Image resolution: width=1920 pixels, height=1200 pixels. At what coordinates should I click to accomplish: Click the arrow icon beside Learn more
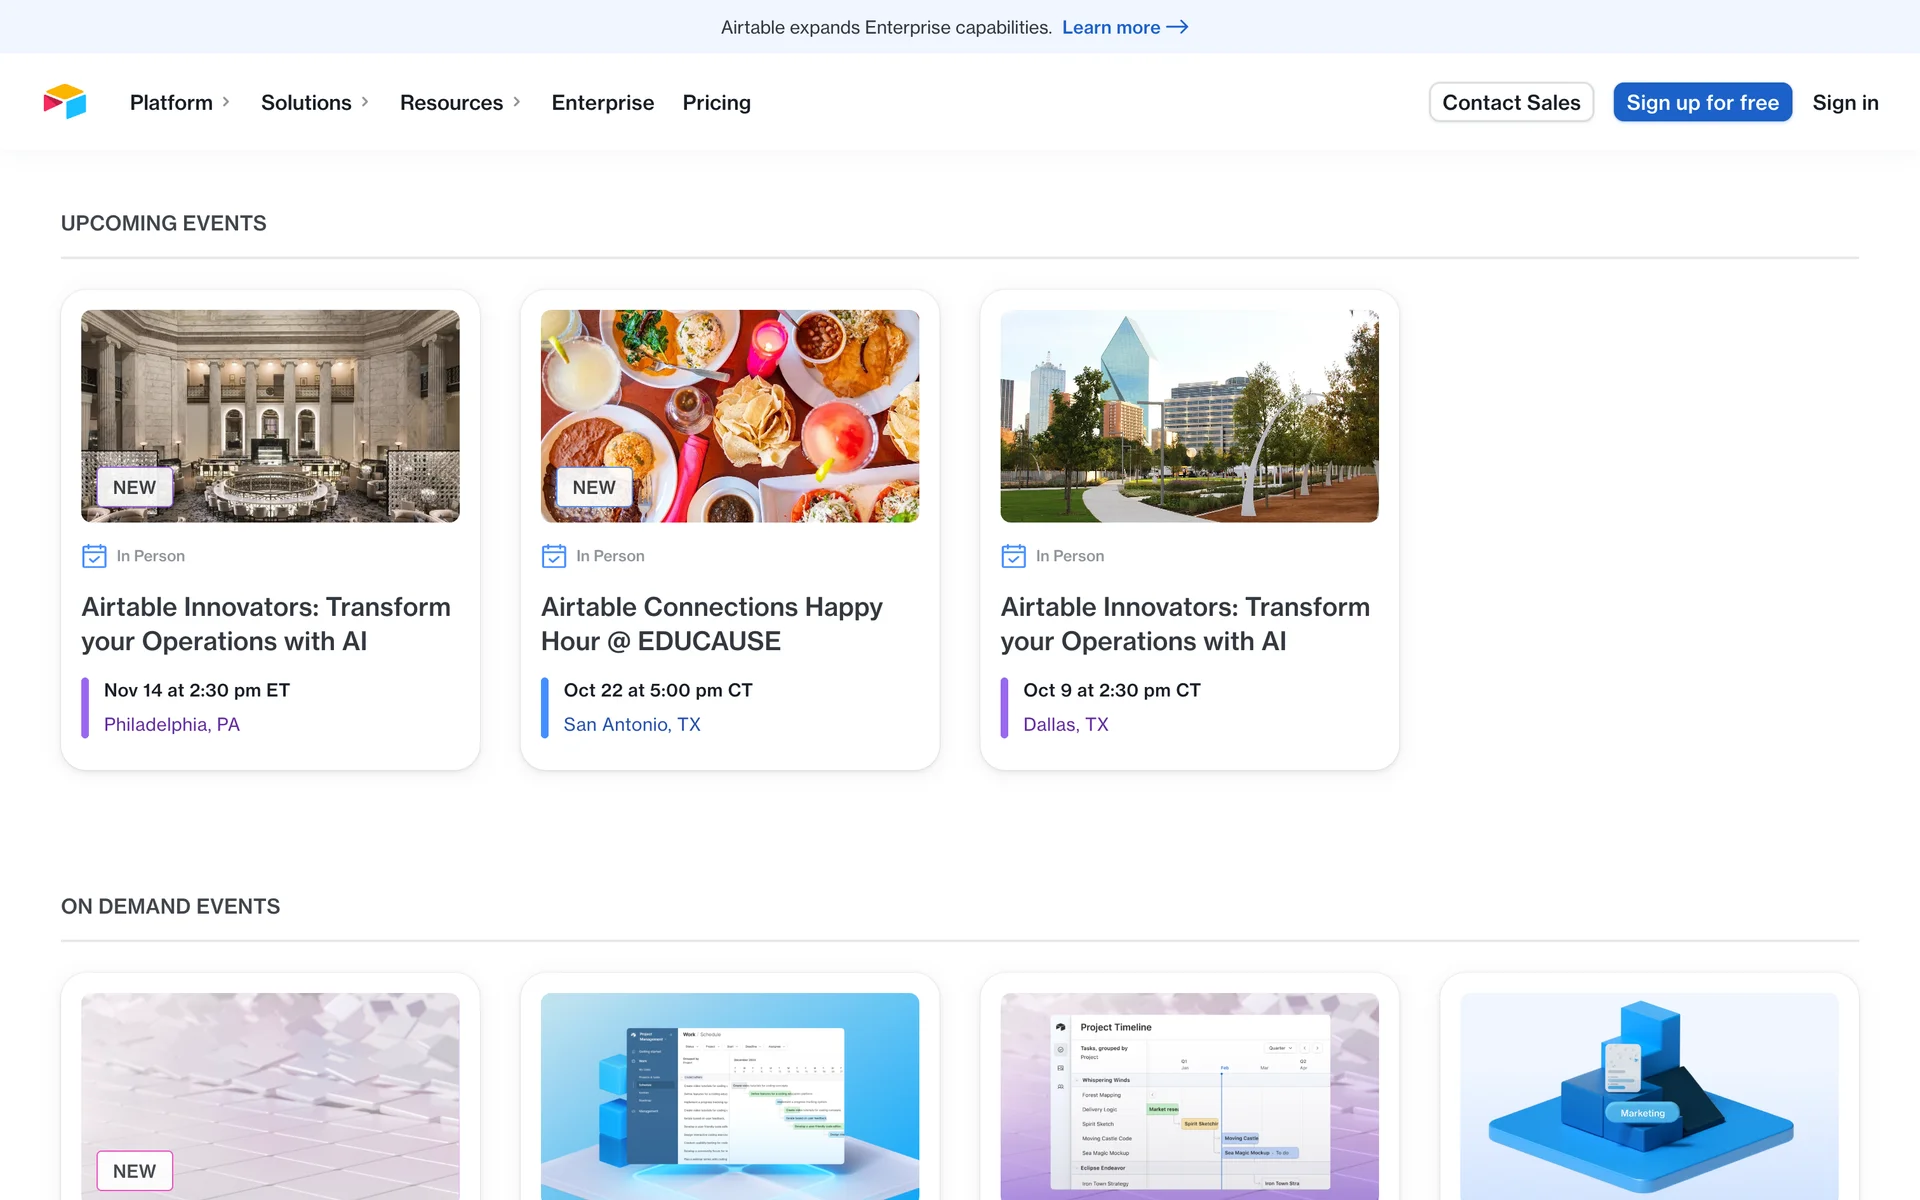tap(1178, 27)
